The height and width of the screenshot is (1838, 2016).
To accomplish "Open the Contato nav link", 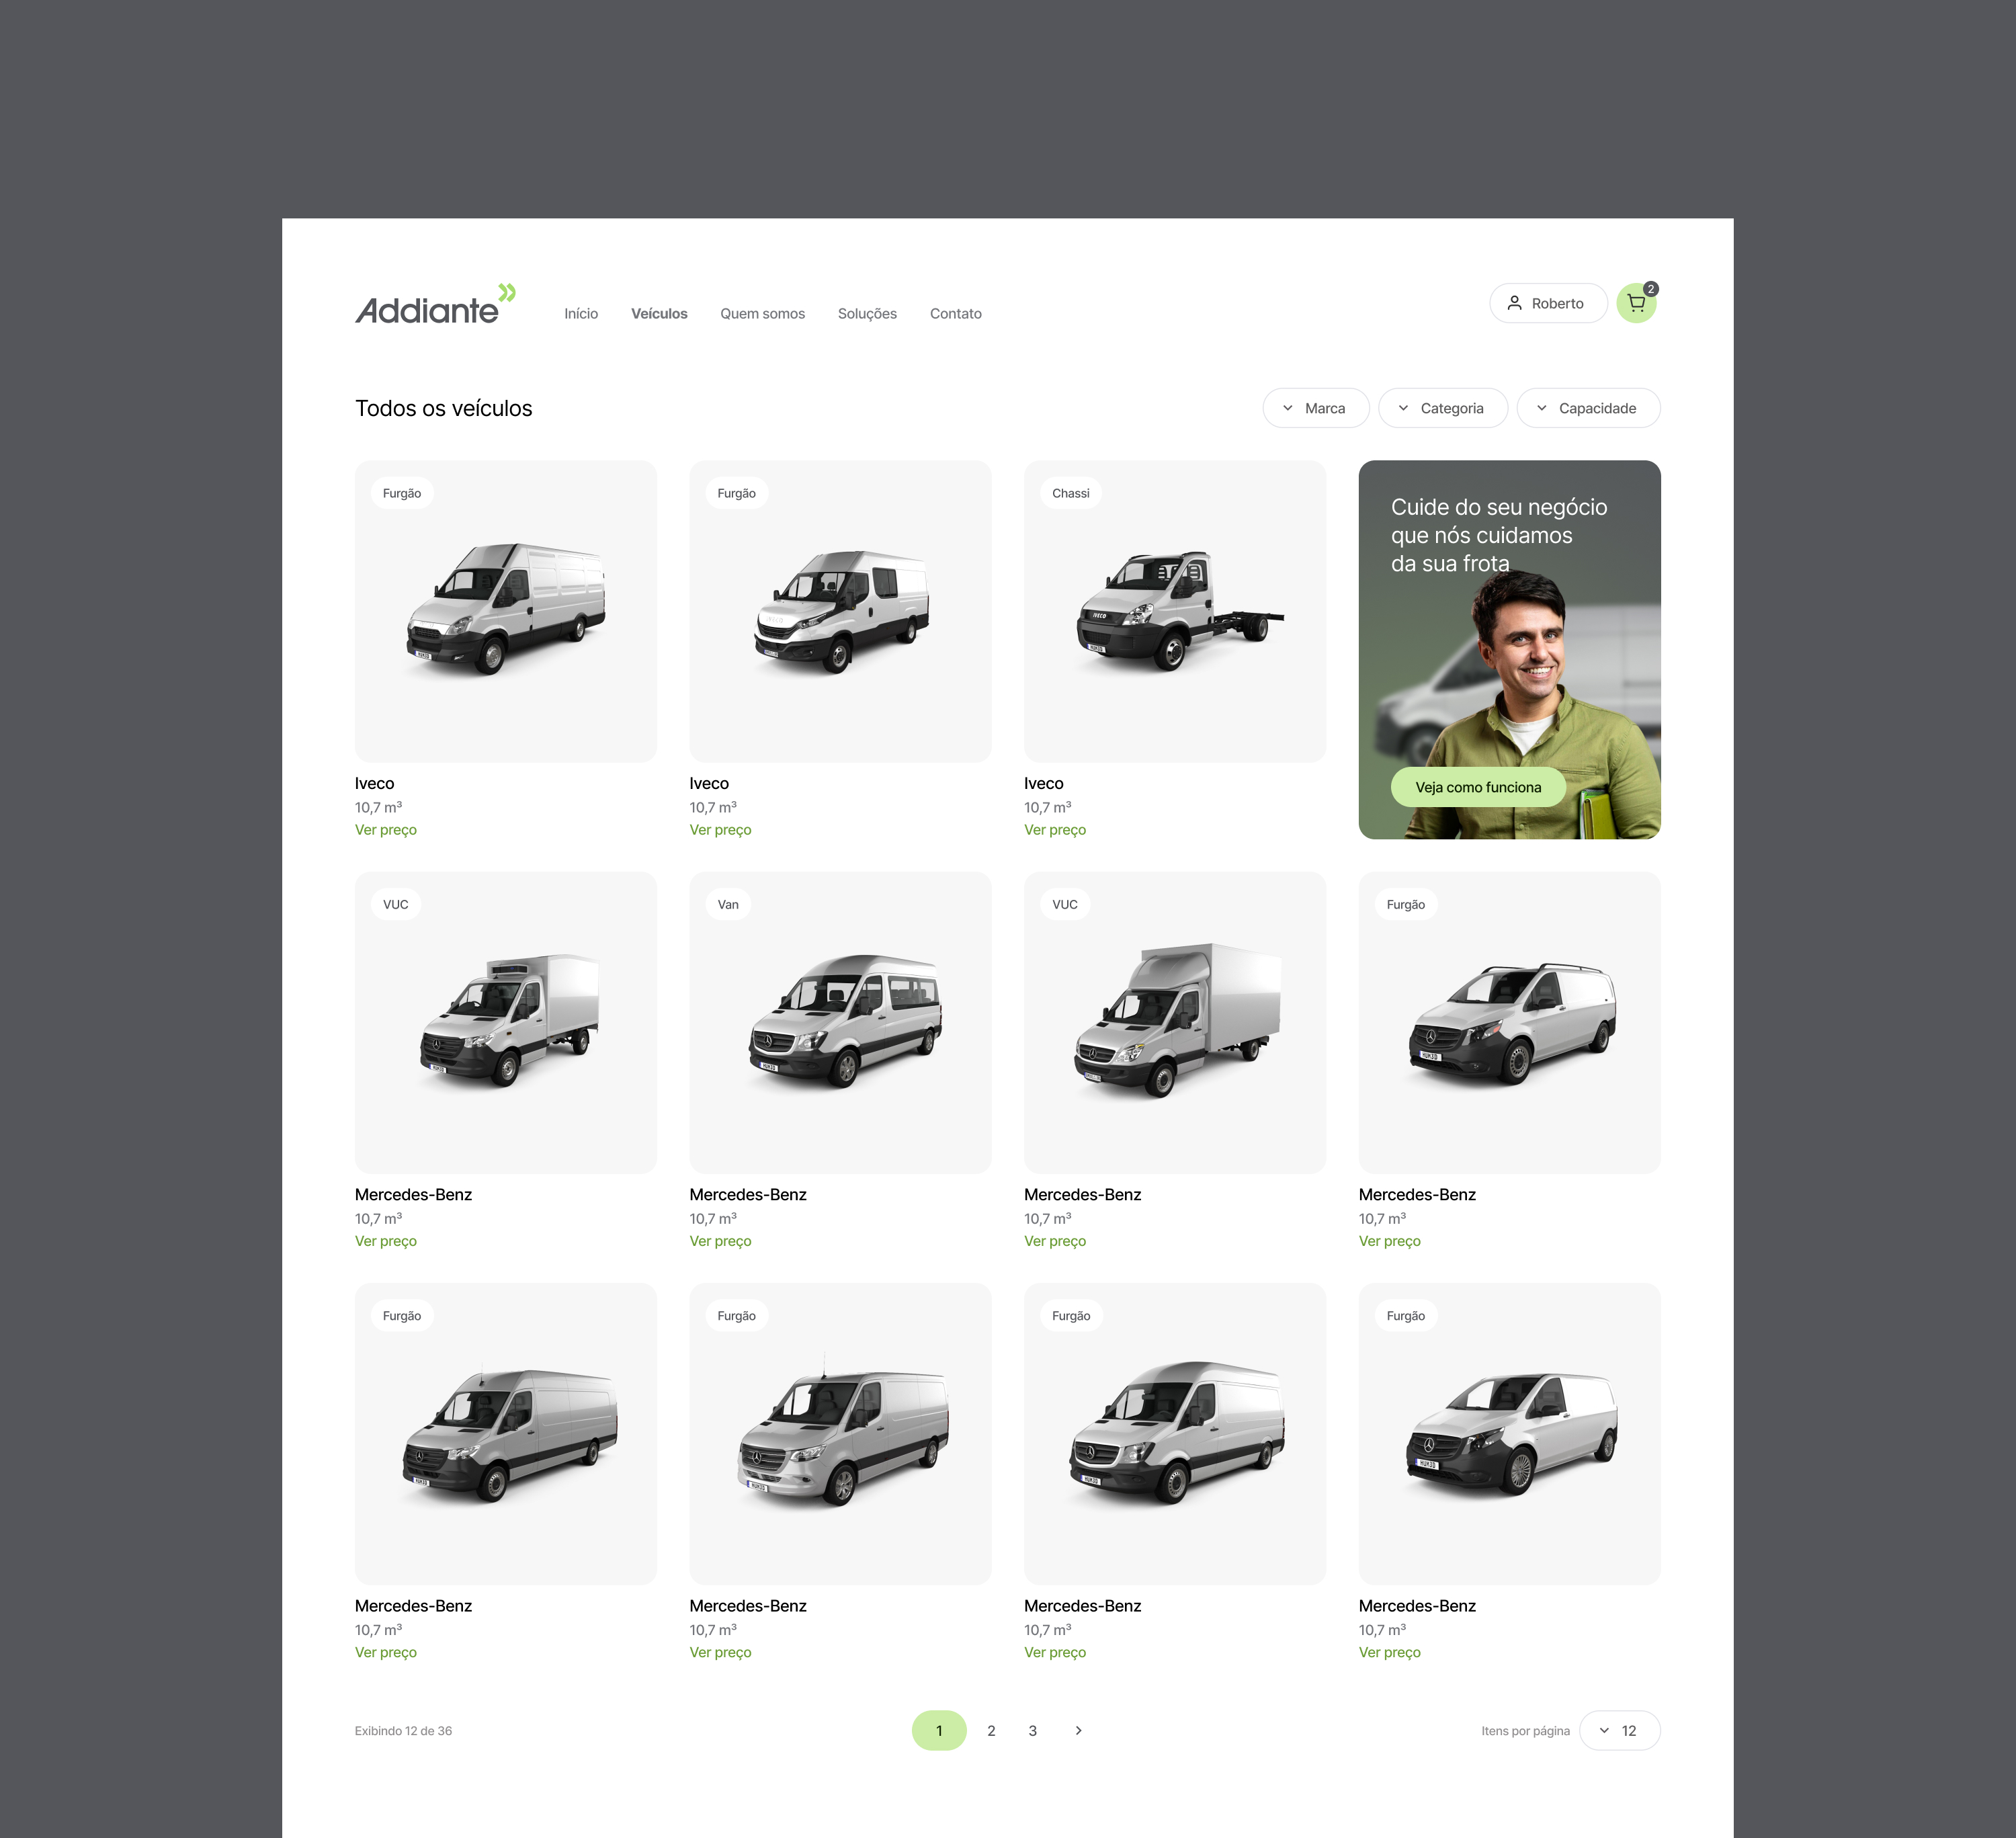I will [955, 313].
